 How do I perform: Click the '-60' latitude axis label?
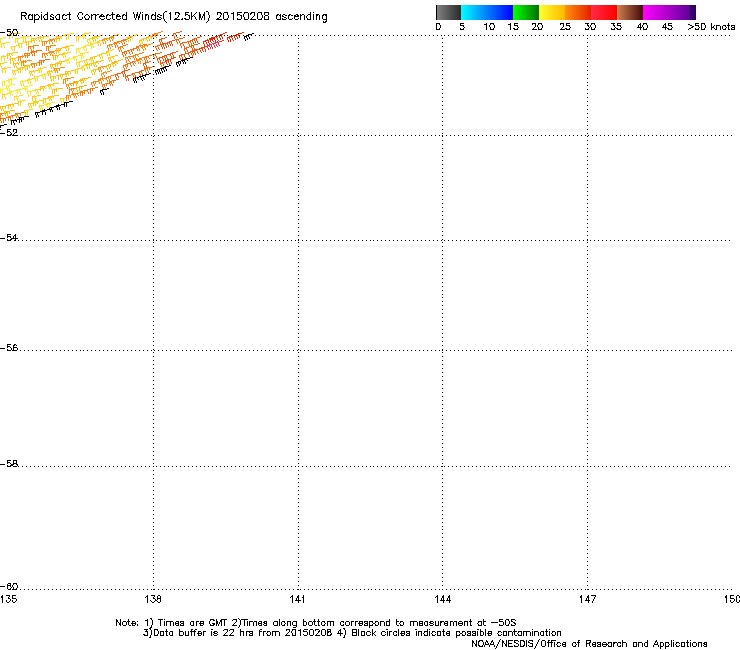9,587
